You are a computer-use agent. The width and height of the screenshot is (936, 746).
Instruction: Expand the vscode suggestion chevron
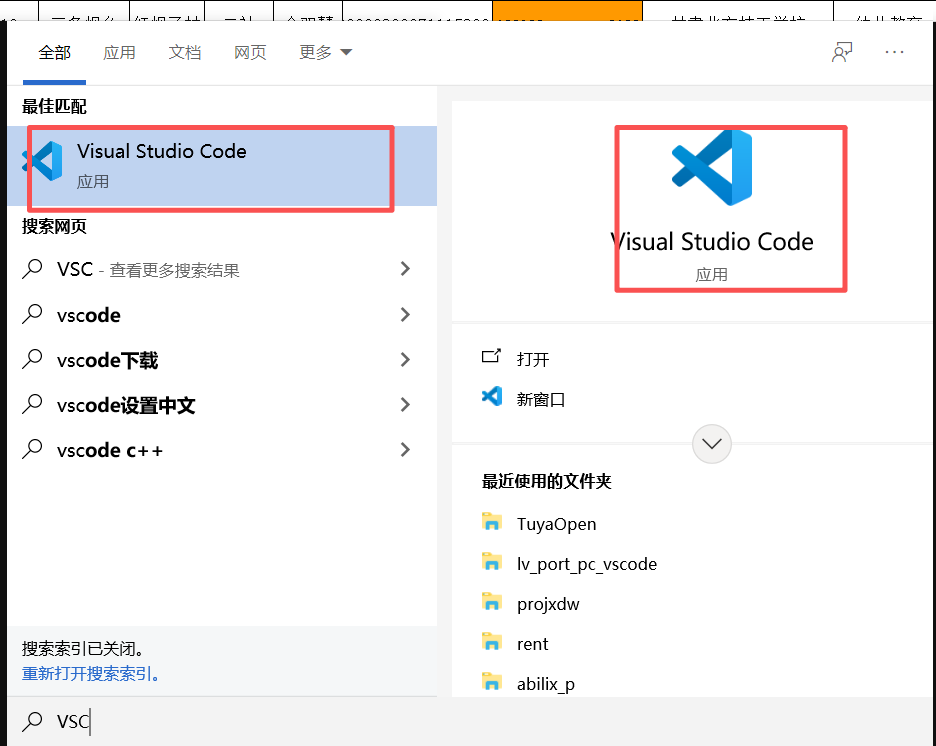tap(405, 315)
